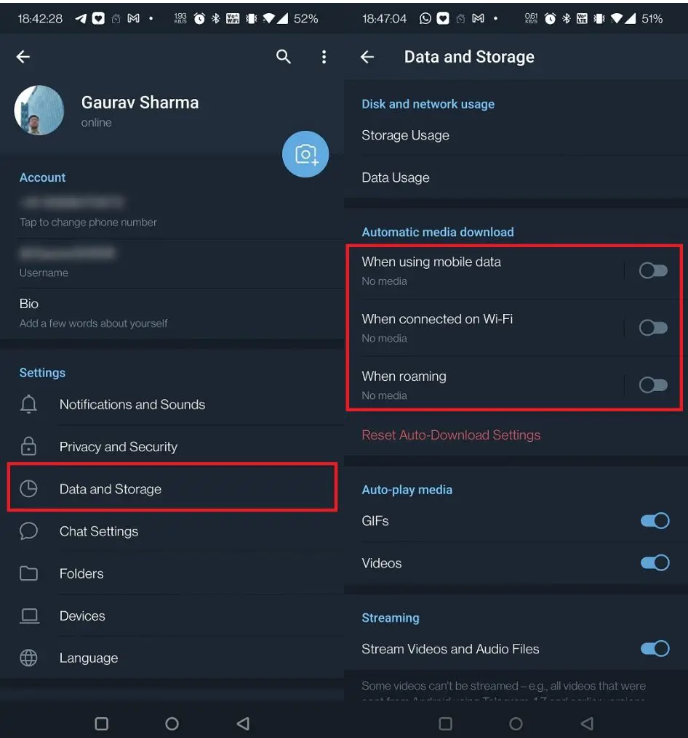This screenshot has height=738, width=688.
Task: Disable GIFs auto-play toggle
Action: [654, 521]
